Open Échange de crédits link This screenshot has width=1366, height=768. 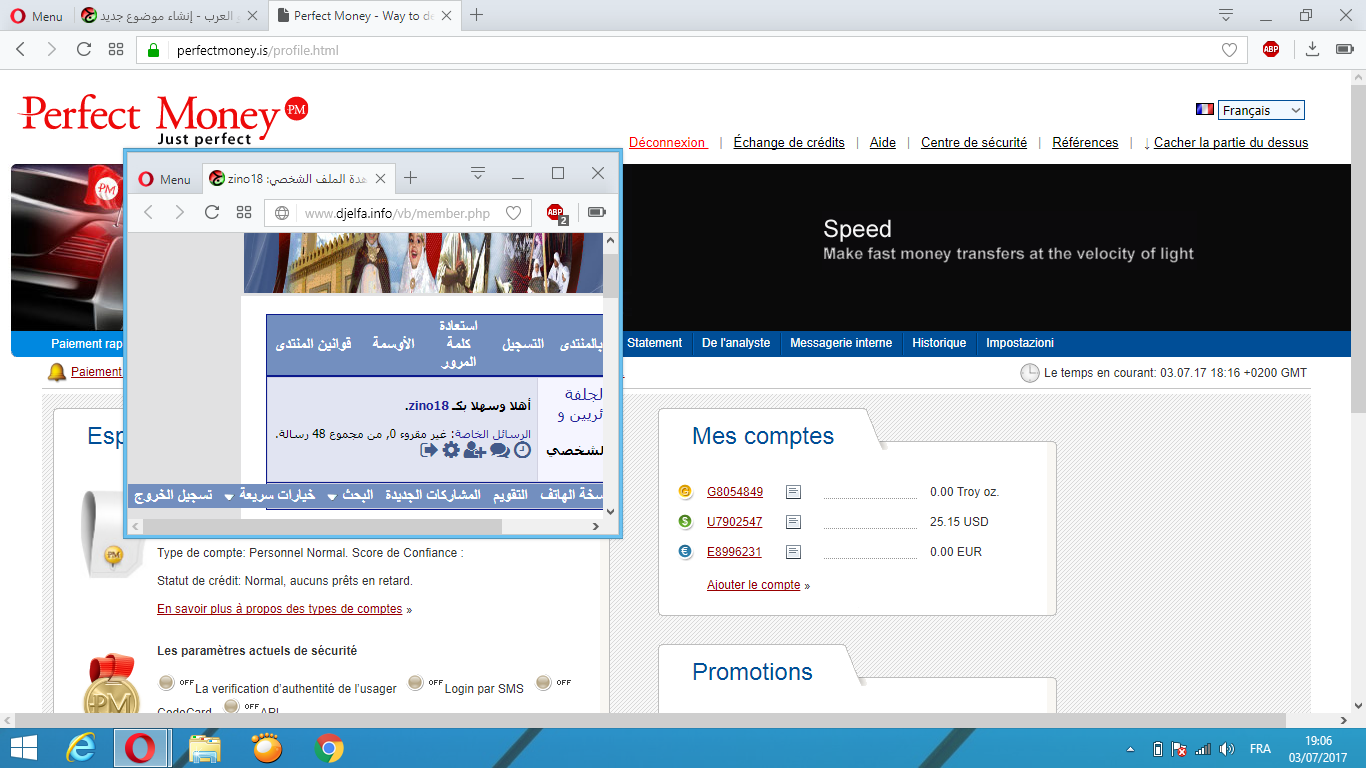789,143
